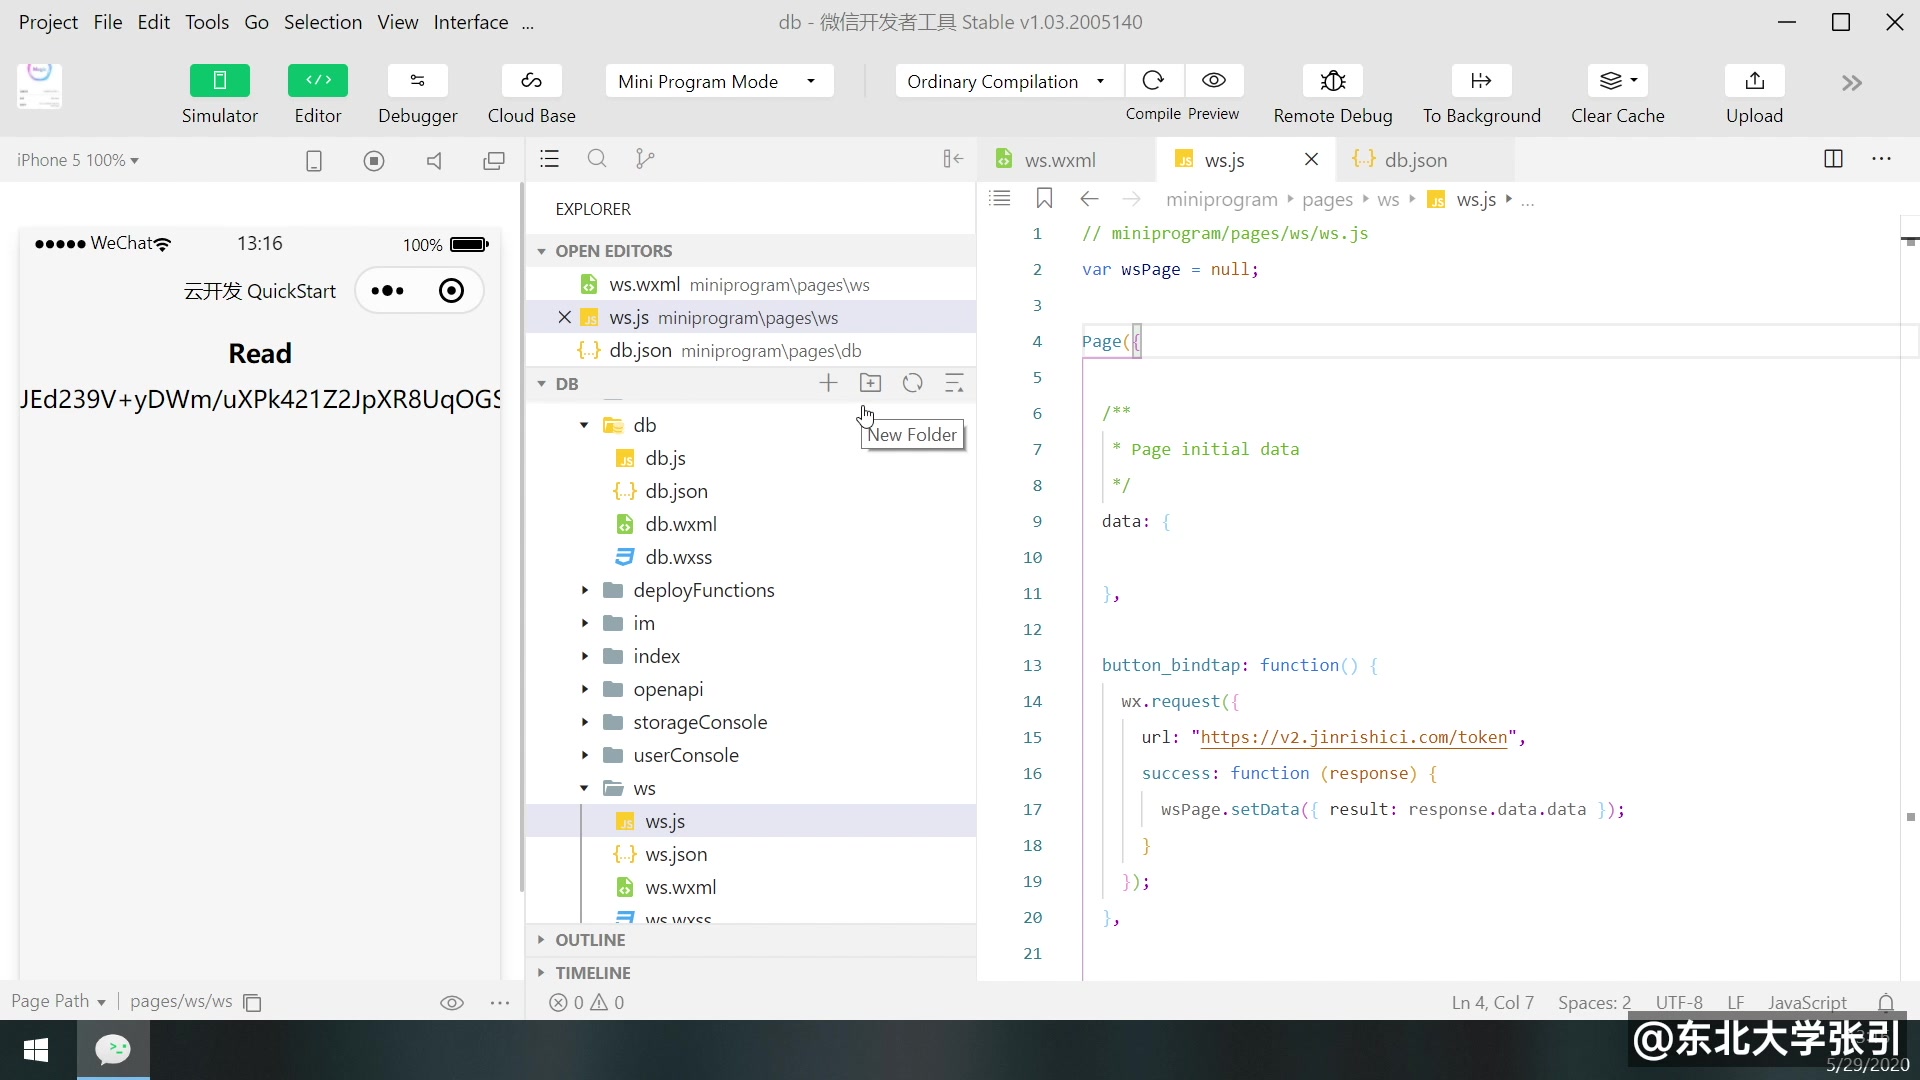This screenshot has height=1080, width=1920.
Task: Click the Compile refresh icon
Action: (x=1153, y=81)
